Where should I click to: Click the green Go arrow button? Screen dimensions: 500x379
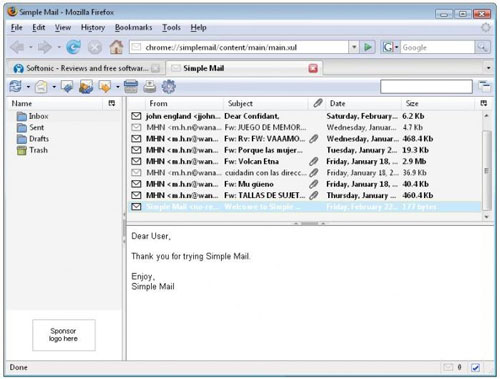click(x=368, y=47)
